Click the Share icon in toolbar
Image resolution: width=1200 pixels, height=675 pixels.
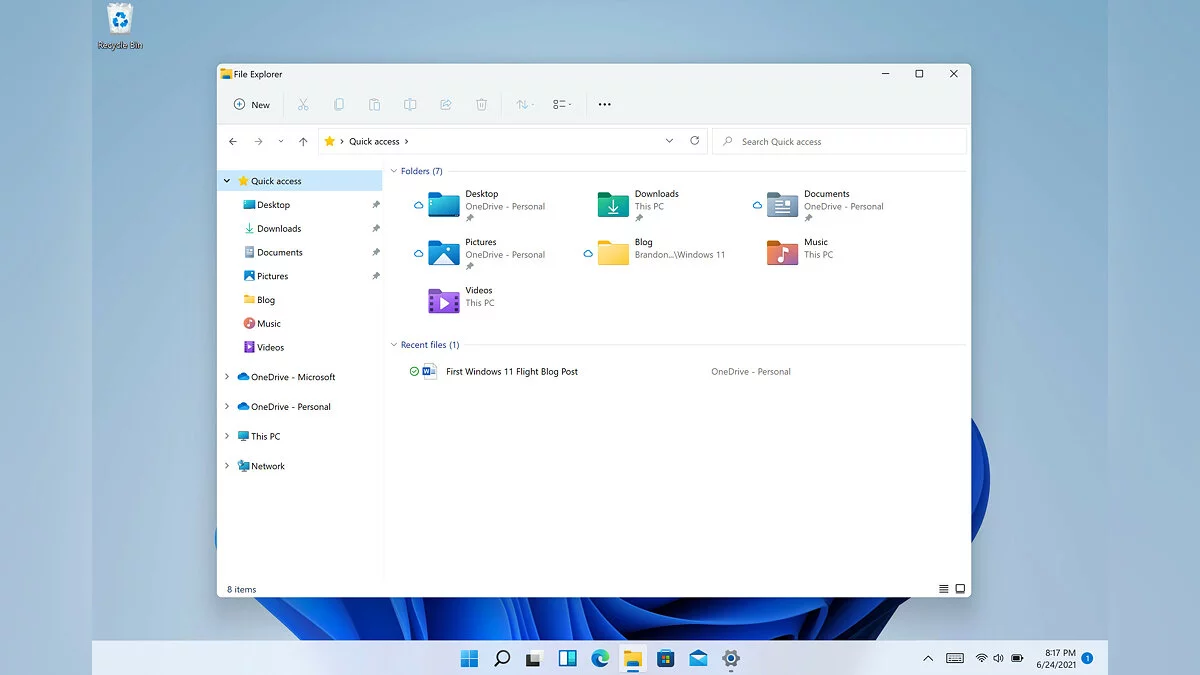pos(446,104)
